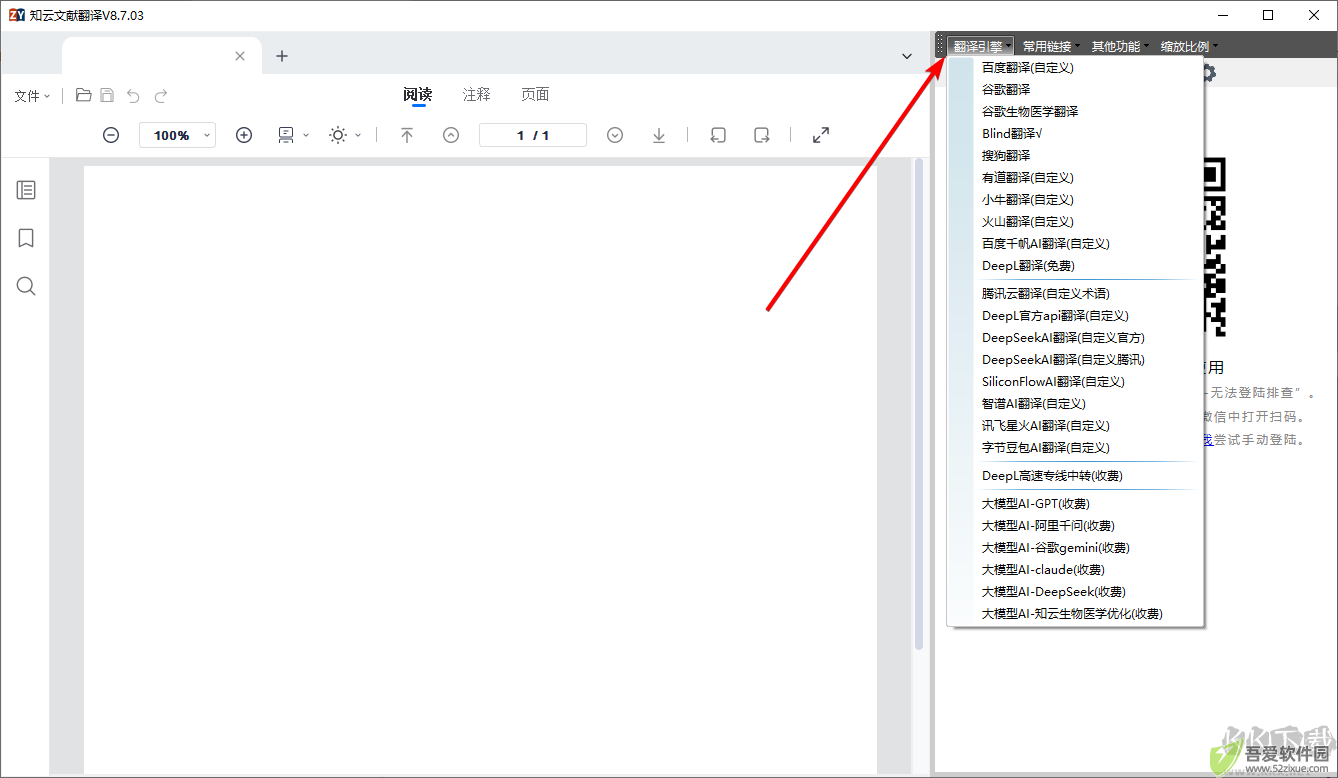Open the 缩放比例 zoom ratio menu
Image resolution: width=1338 pixels, height=778 pixels.
click(x=1188, y=46)
